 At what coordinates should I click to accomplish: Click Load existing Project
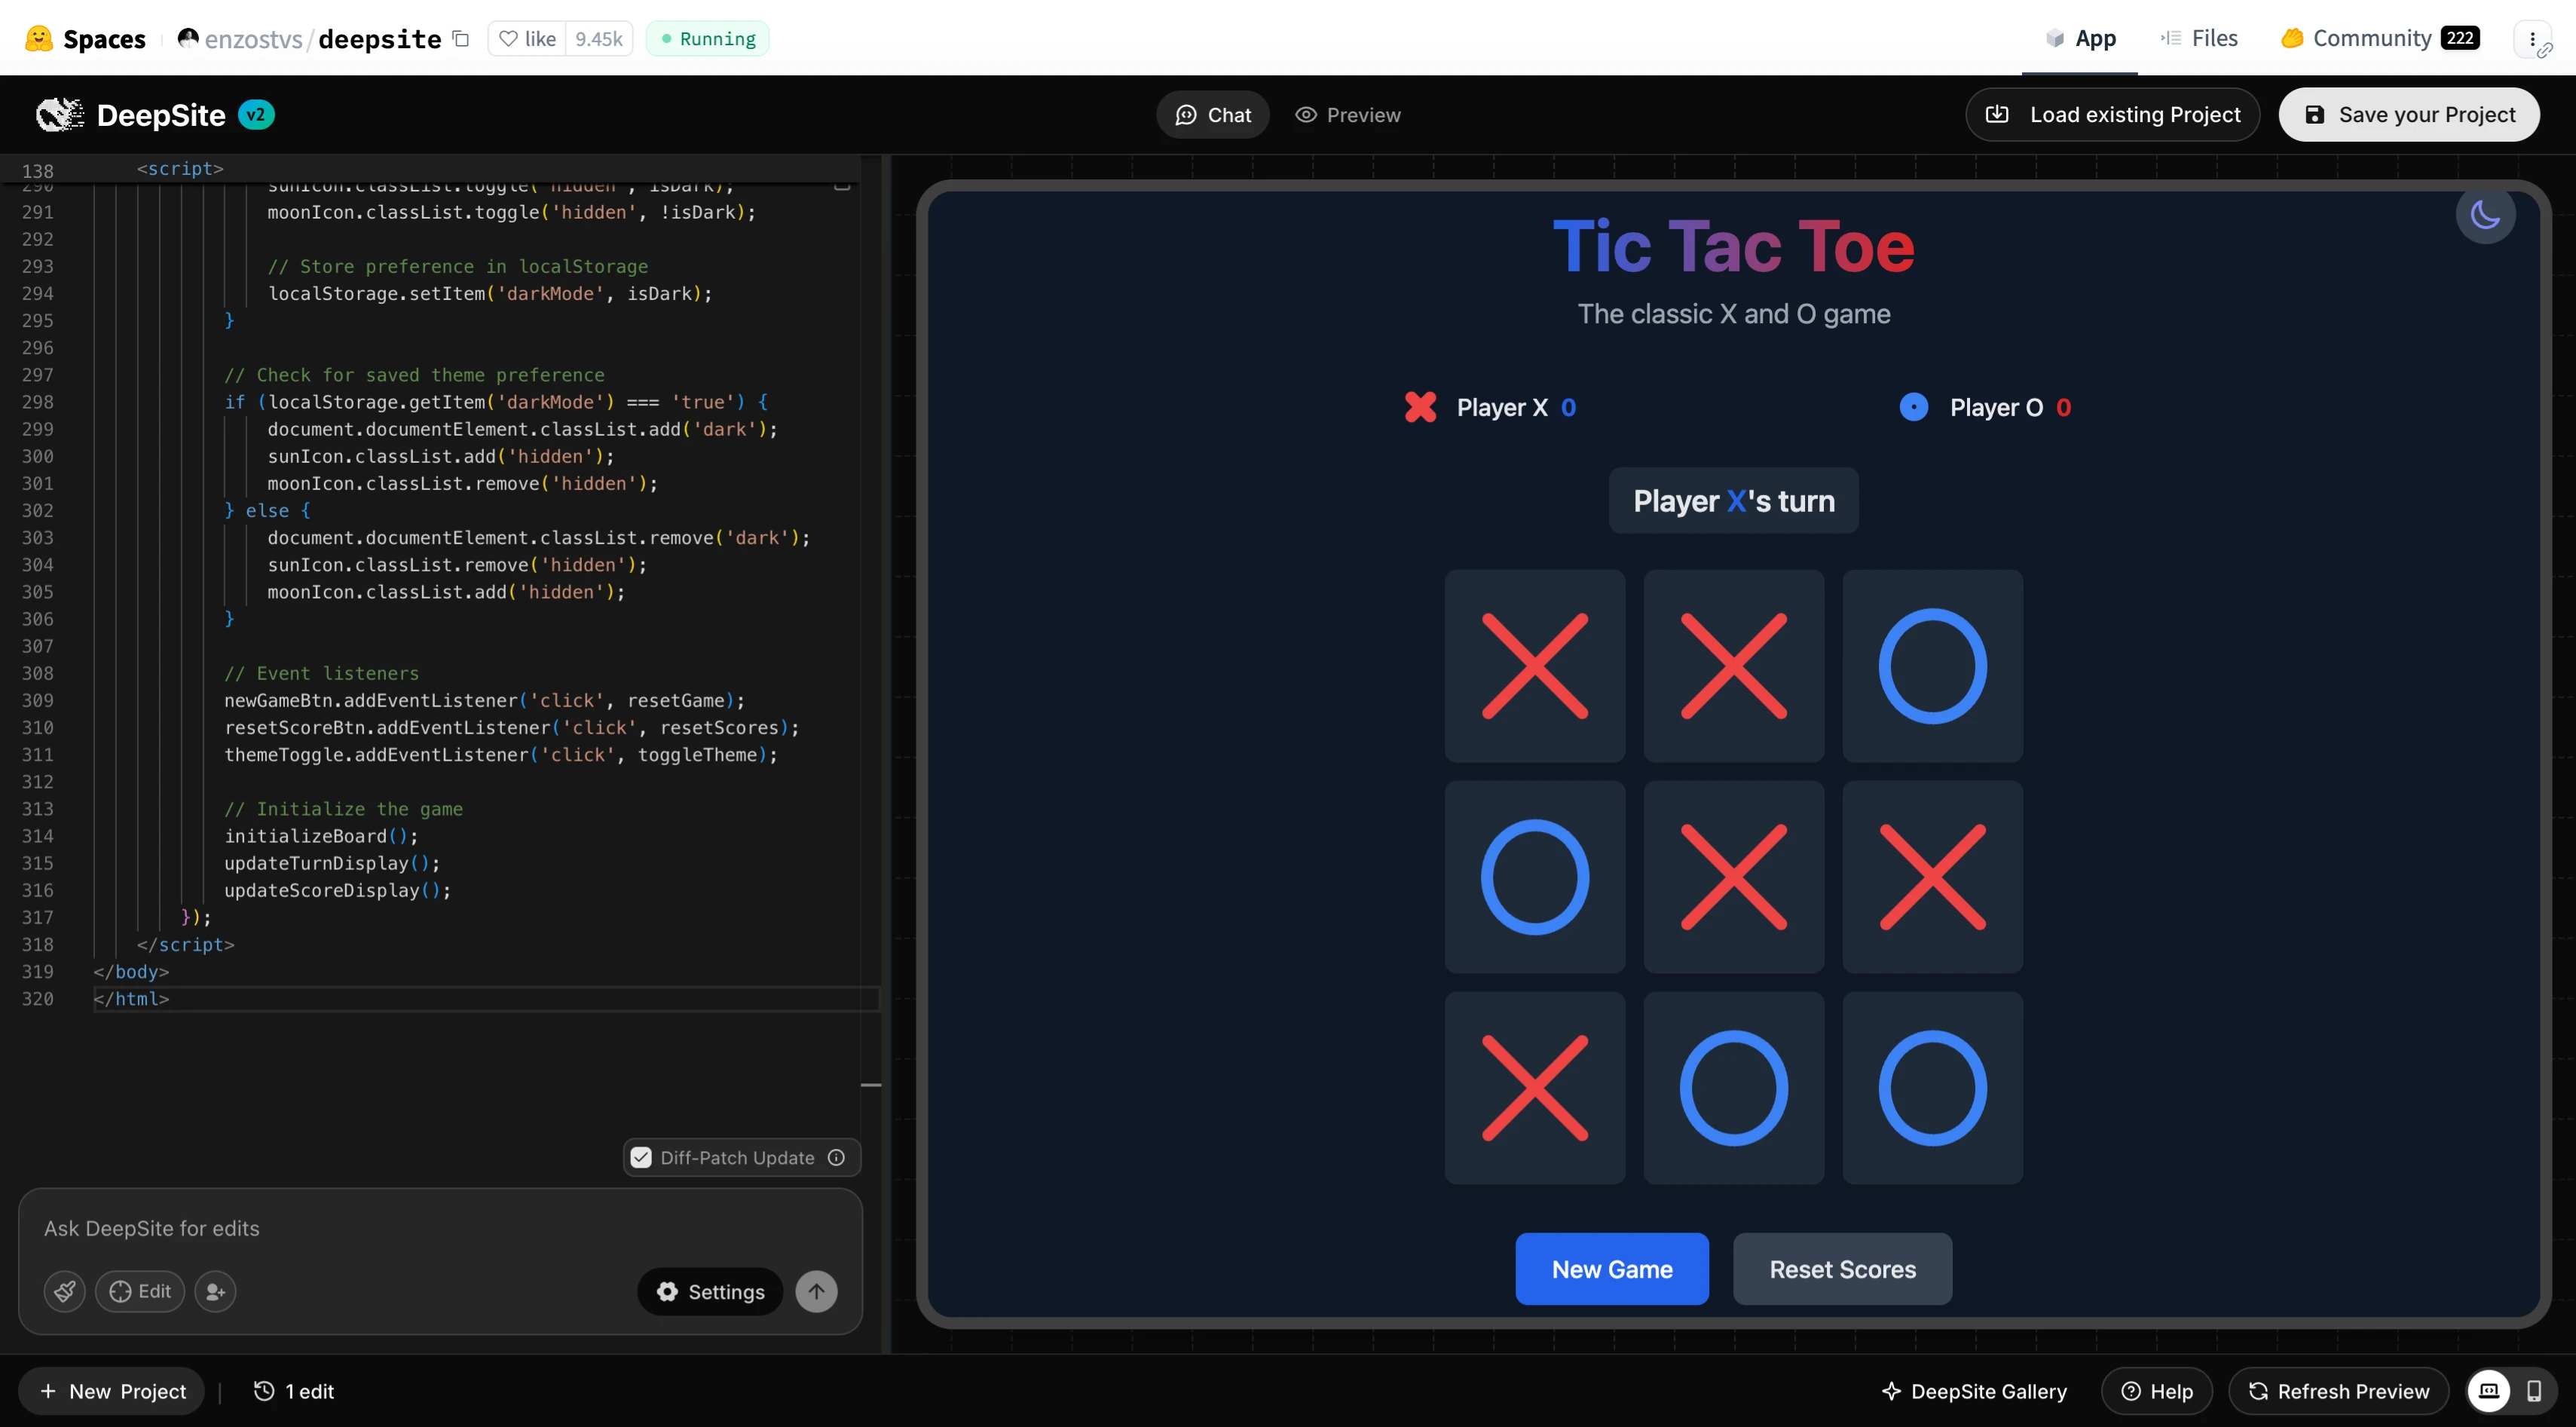(x=2112, y=115)
